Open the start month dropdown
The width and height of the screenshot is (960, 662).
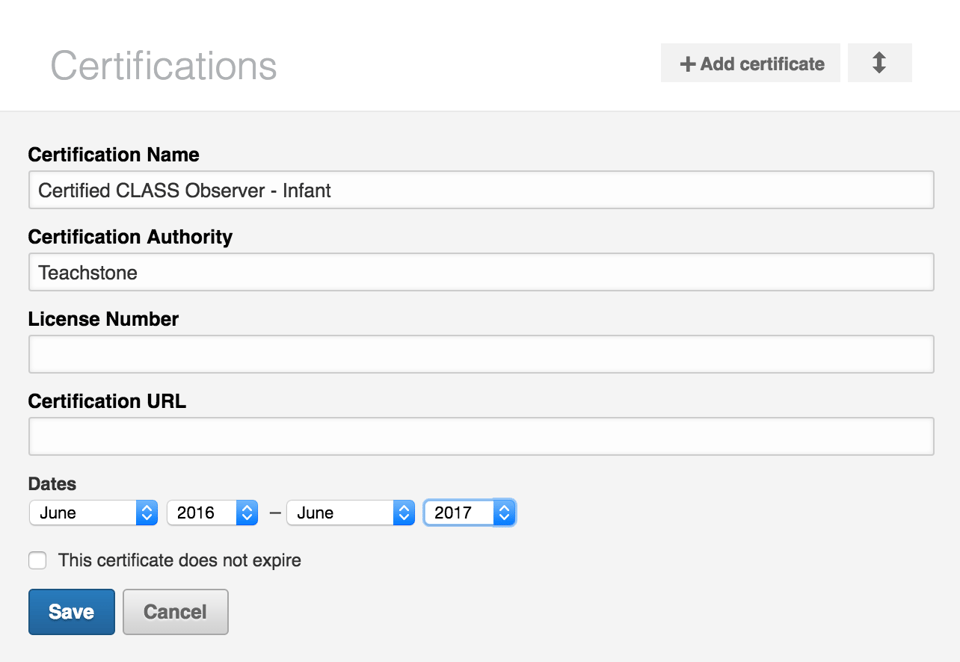click(x=94, y=513)
